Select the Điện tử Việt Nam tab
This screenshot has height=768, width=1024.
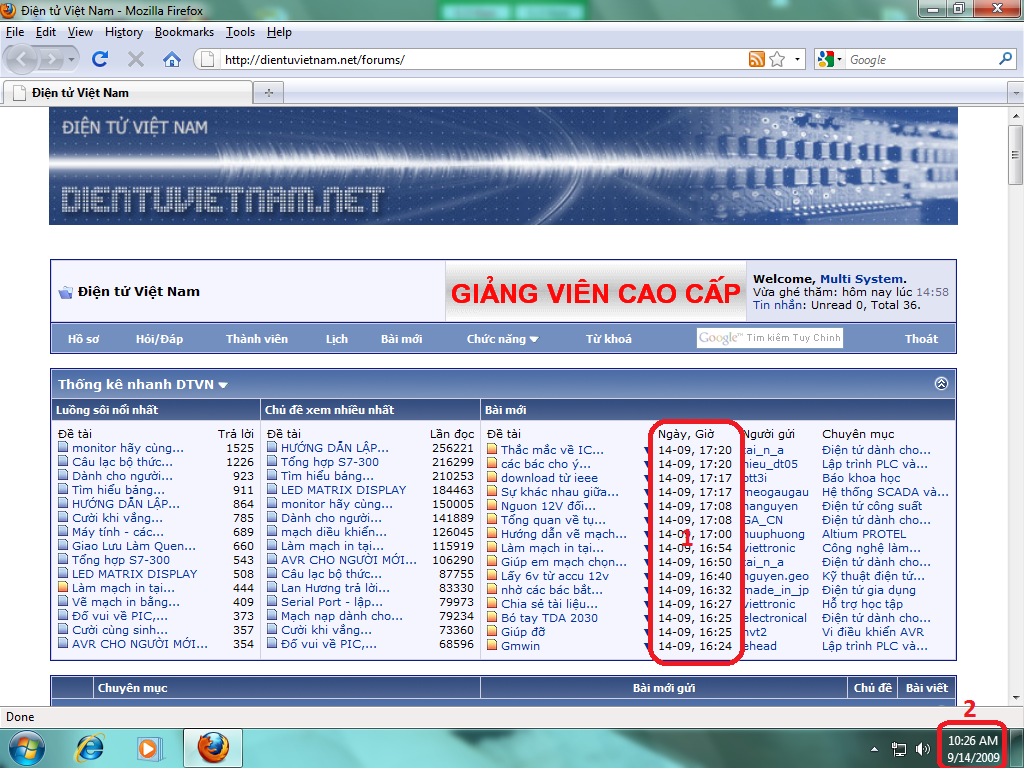[128, 93]
